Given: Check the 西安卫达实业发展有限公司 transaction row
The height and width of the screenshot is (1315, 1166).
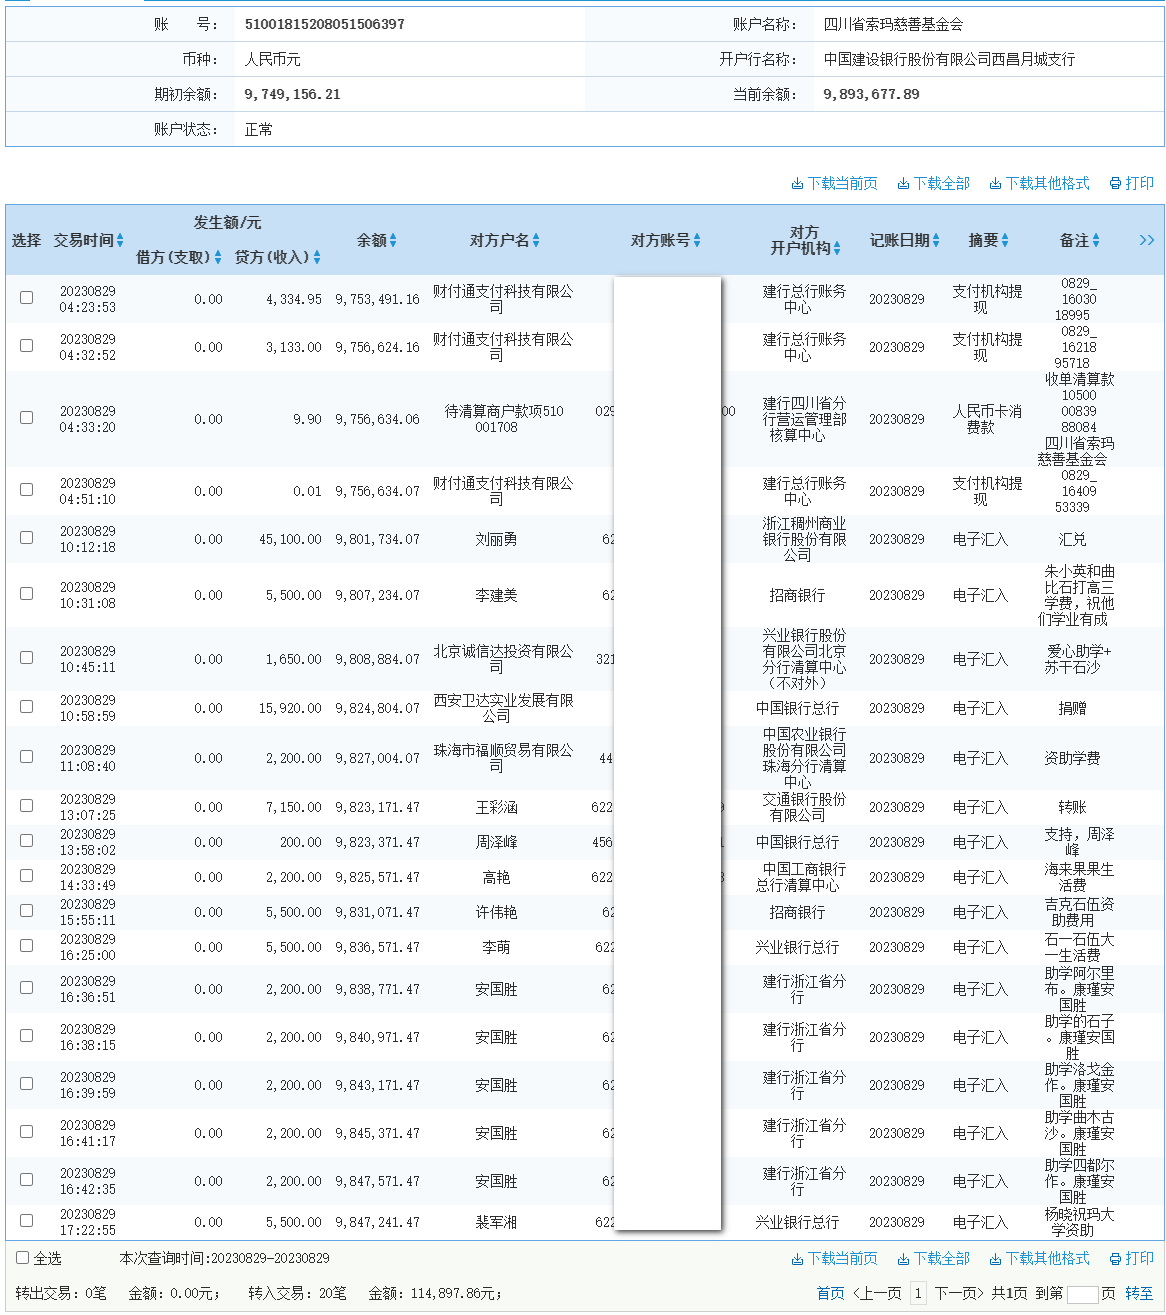Looking at the screenshot, I should pyautogui.click(x=27, y=706).
